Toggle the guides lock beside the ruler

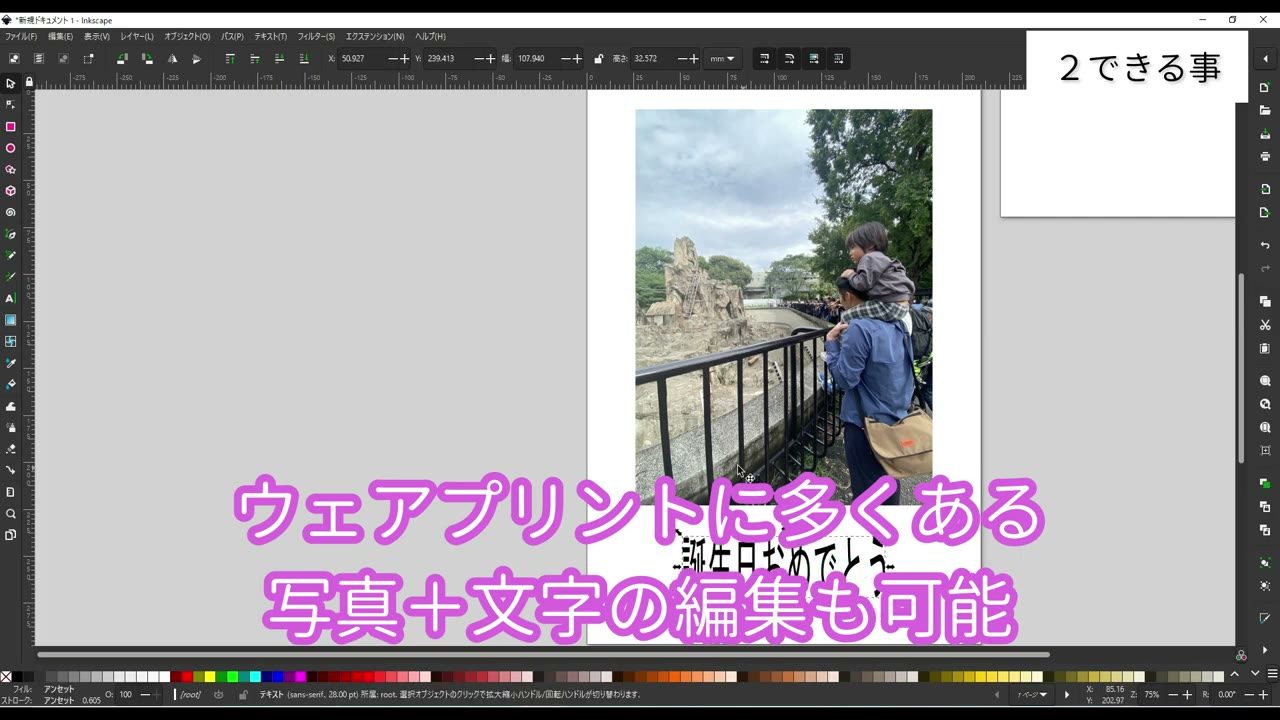click(x=29, y=82)
